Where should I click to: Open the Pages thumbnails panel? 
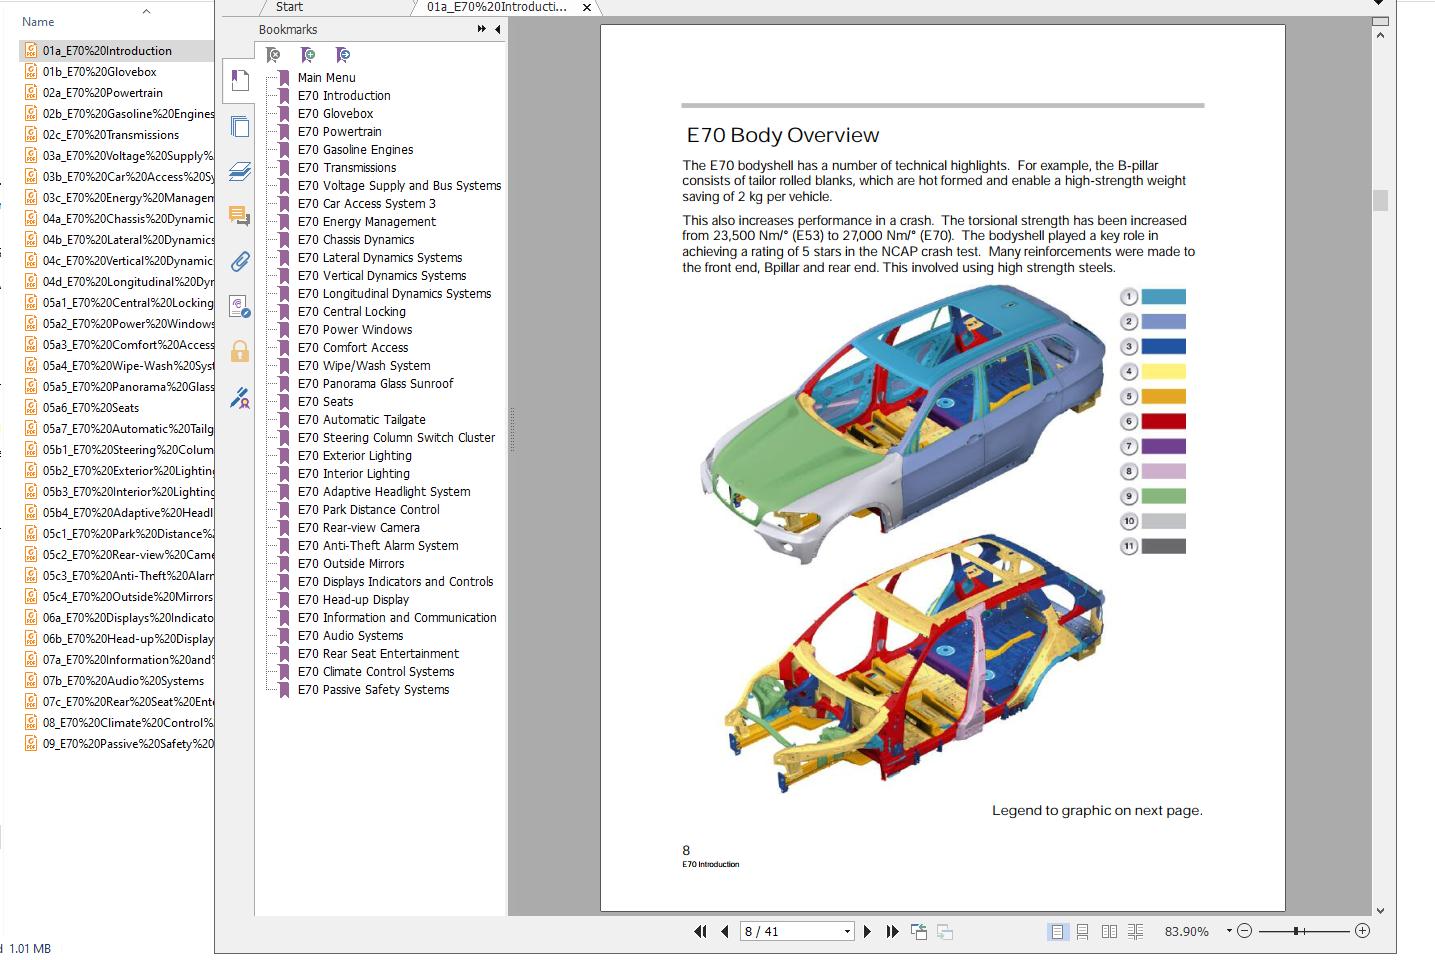240,127
